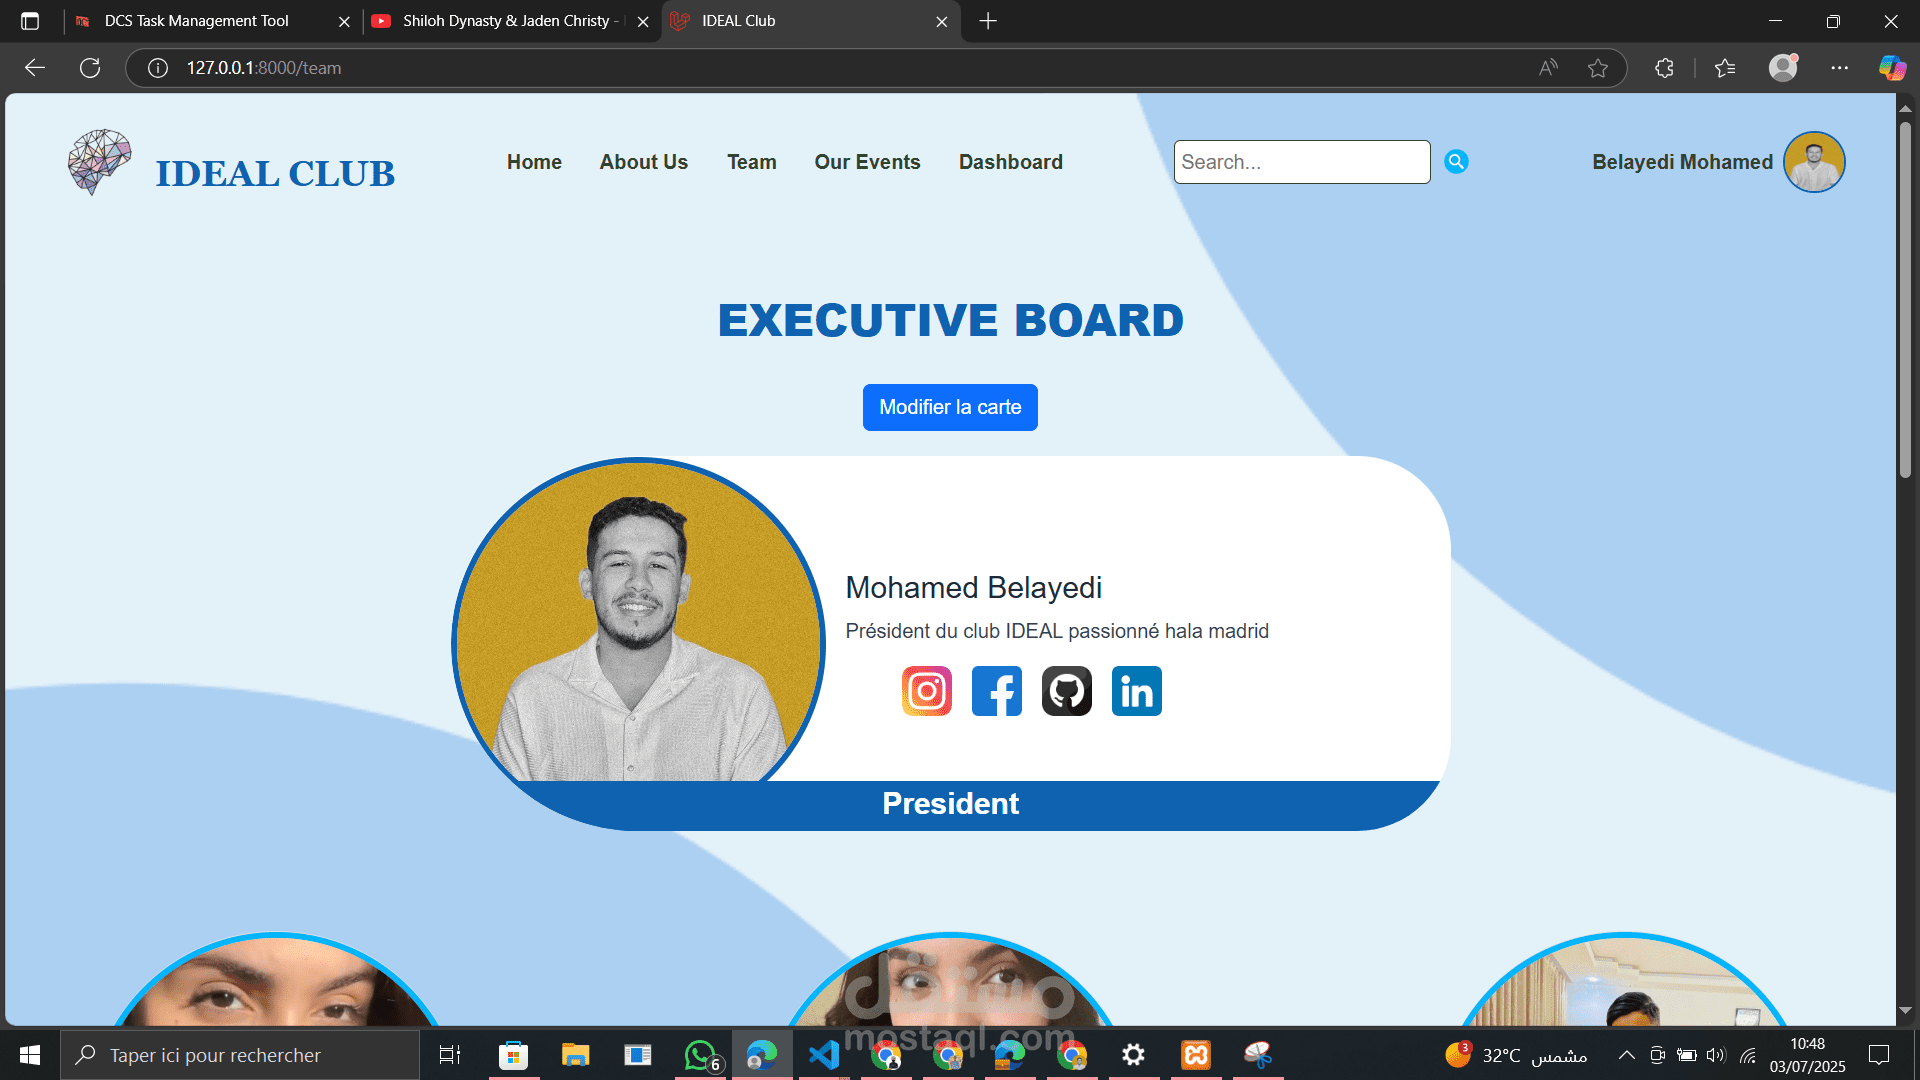Open XAMPP from the taskbar
The image size is (1920, 1080).
1196,1055
